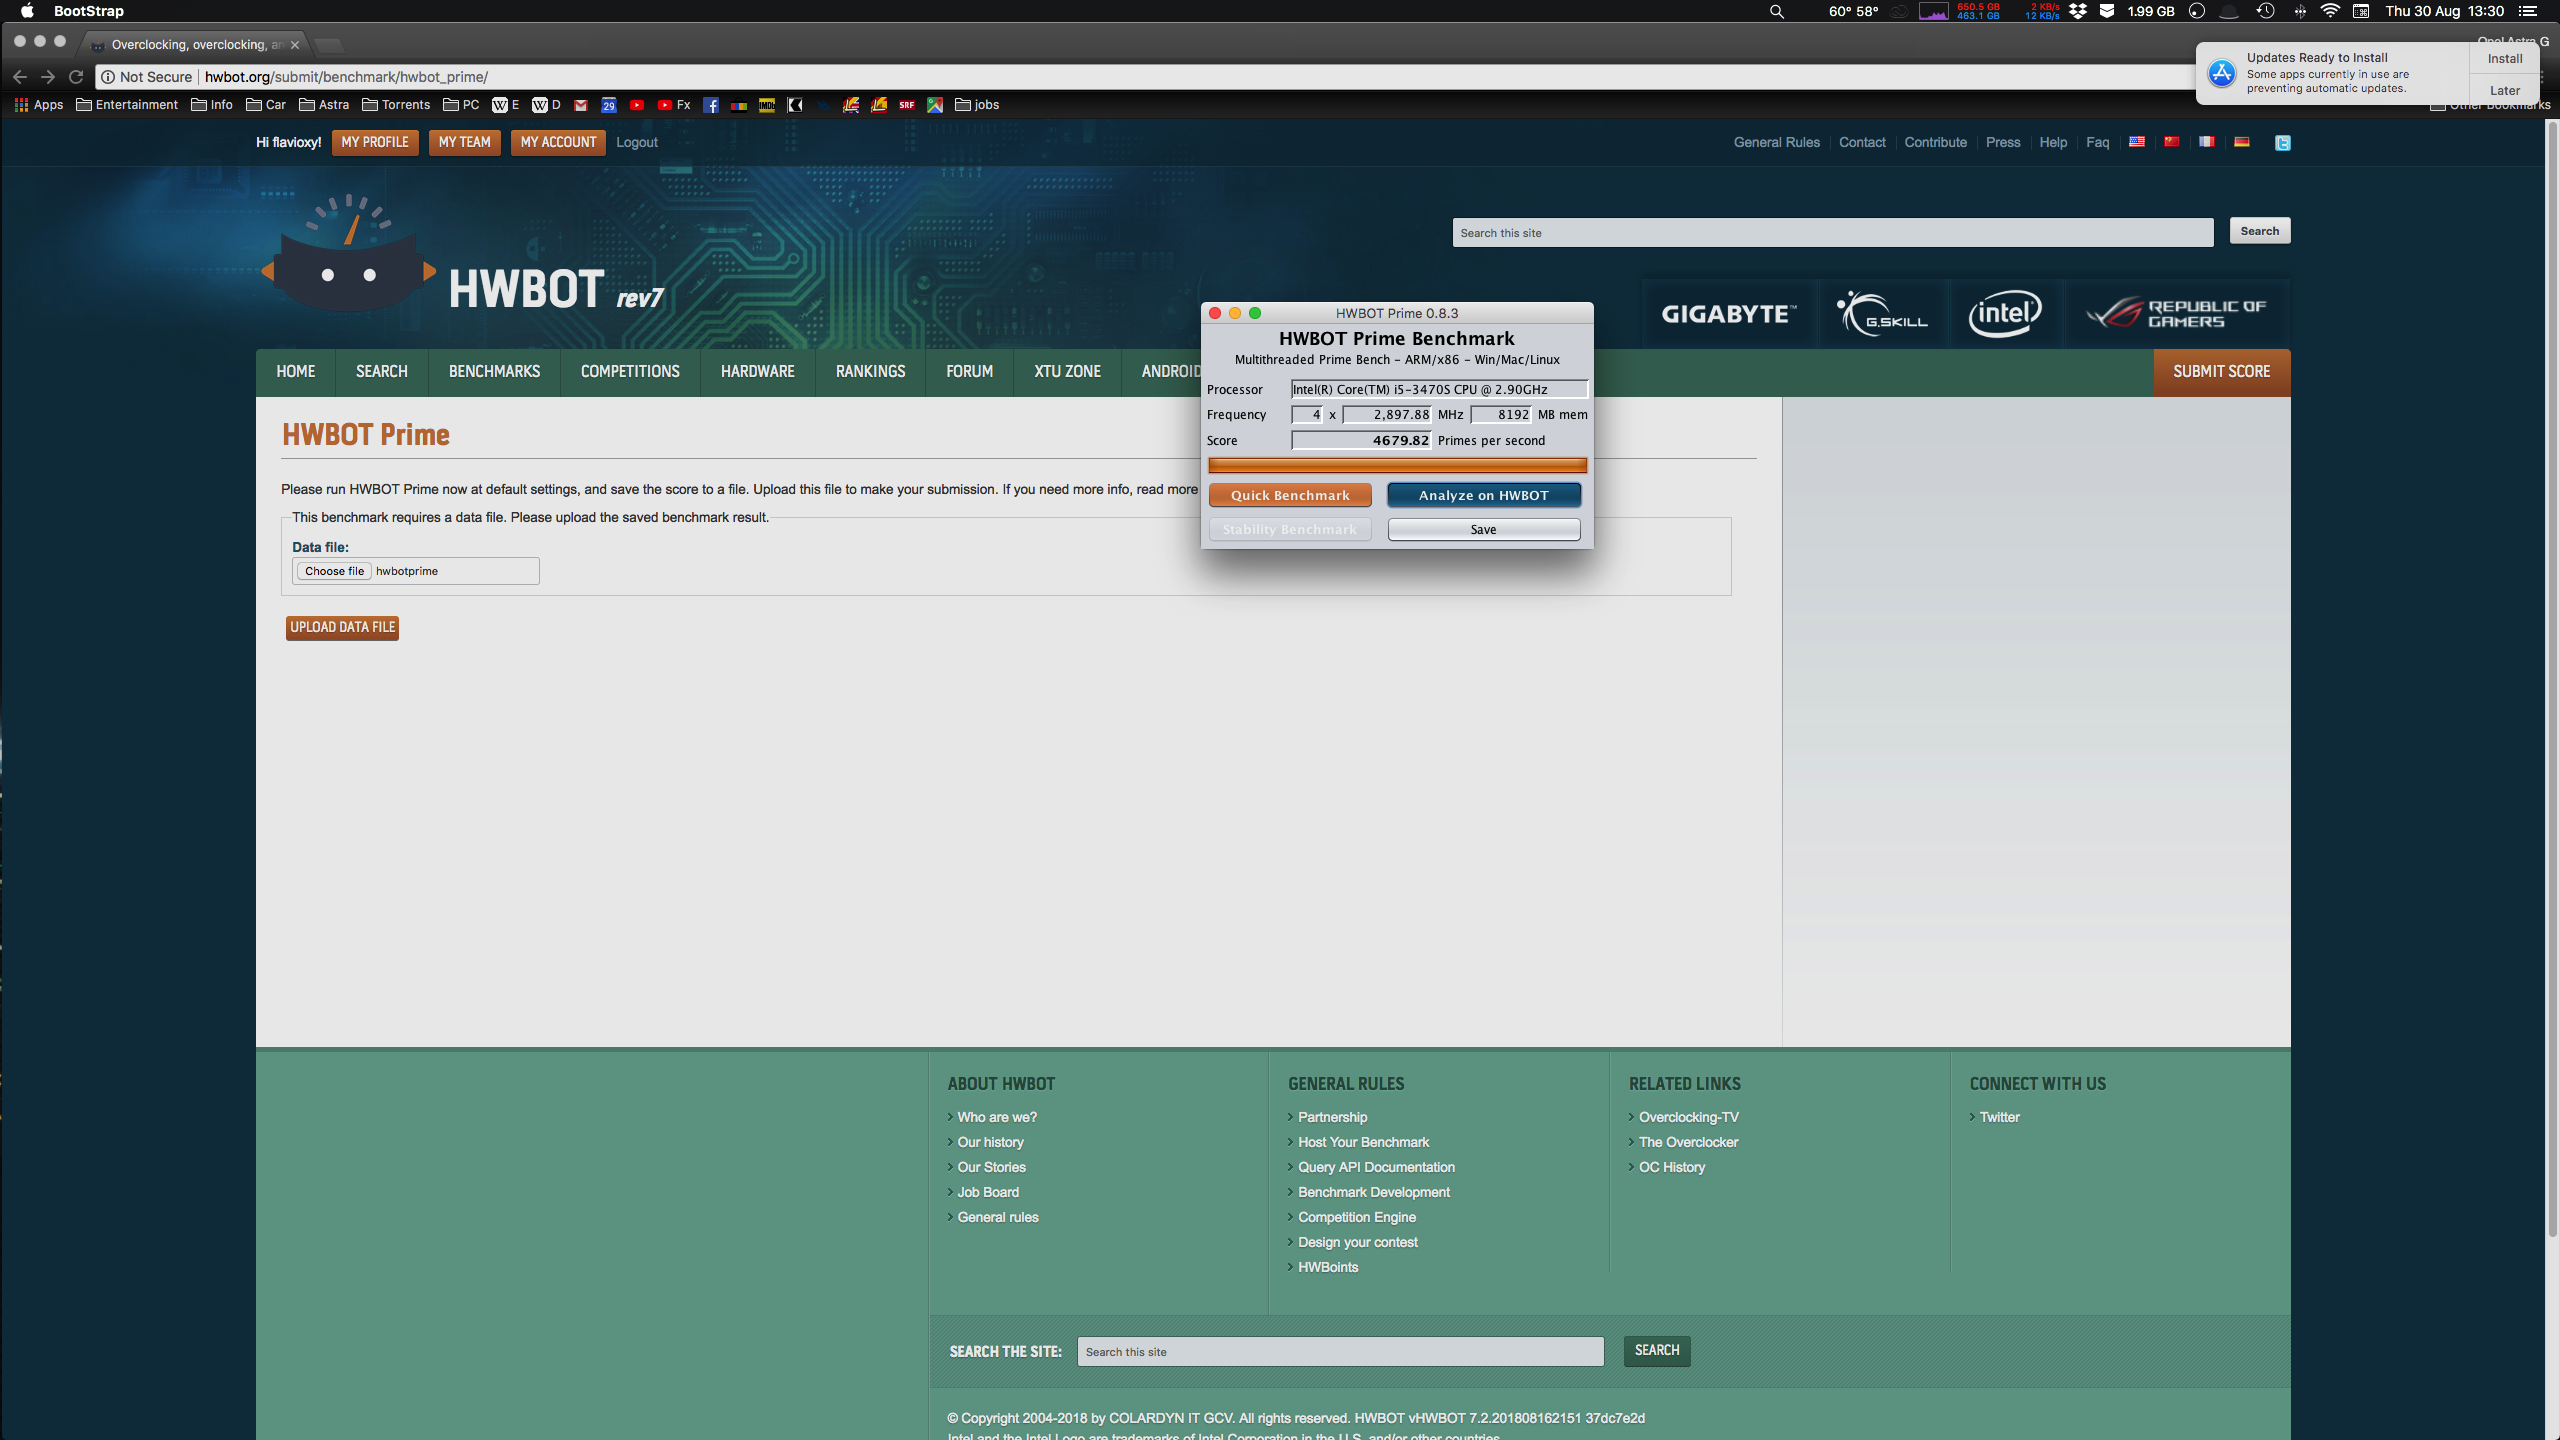
Task: Open the Facebook bookmark icon
Action: pos(711,105)
